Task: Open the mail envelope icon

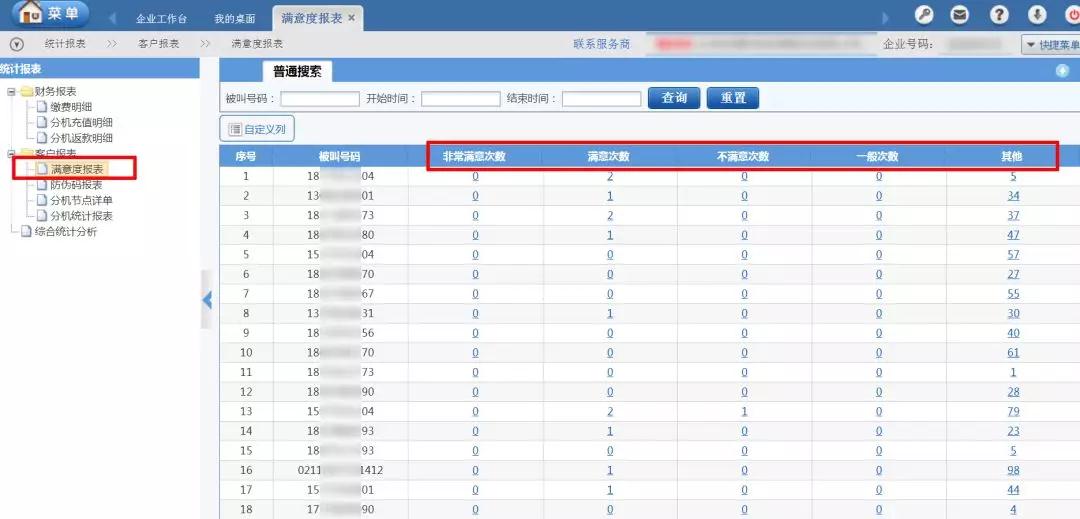Action: point(960,15)
